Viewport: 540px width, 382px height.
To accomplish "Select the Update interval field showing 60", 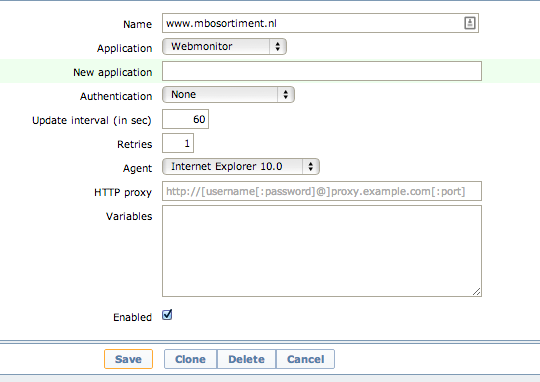I will pyautogui.click(x=185, y=119).
